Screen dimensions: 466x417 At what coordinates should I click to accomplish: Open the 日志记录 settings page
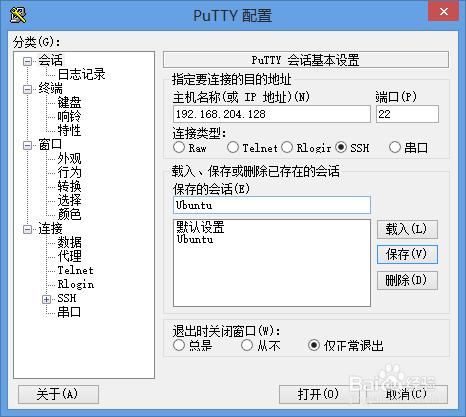click(x=81, y=74)
